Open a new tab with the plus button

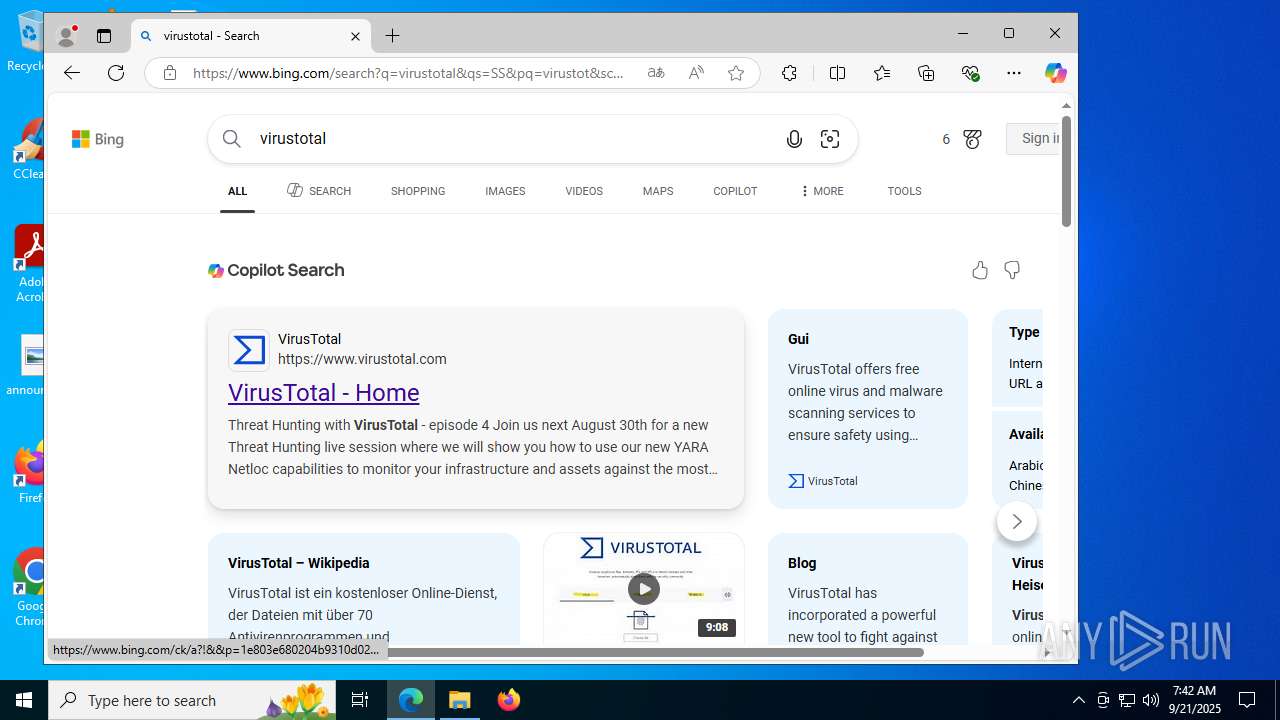[x=393, y=36]
